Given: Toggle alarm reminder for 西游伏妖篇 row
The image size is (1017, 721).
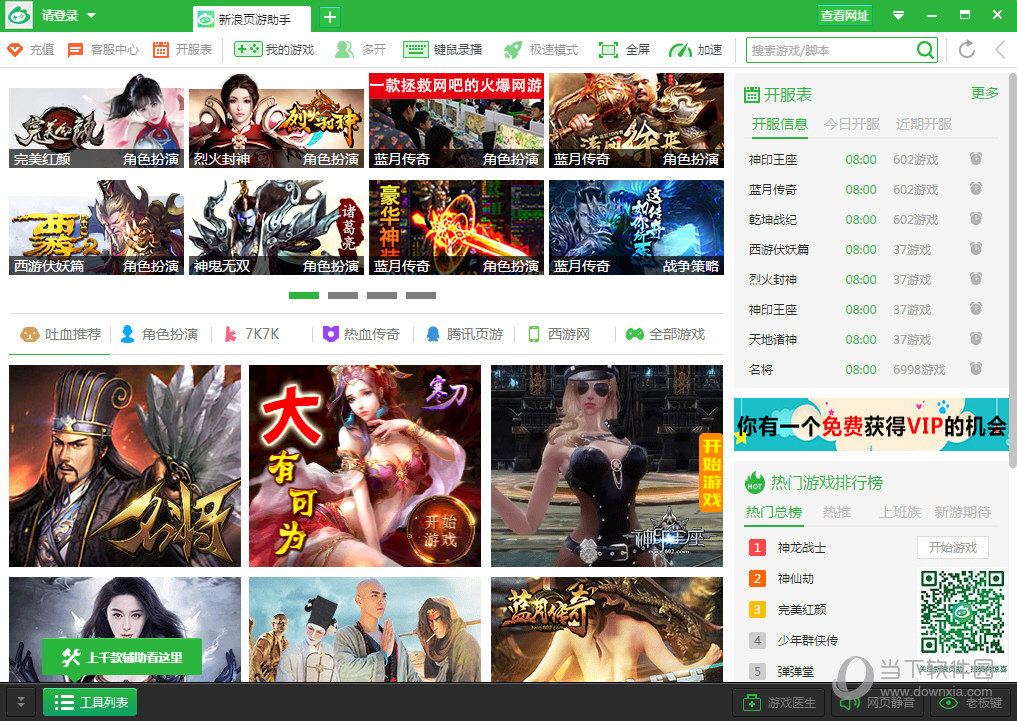Looking at the screenshot, I should tap(975, 248).
